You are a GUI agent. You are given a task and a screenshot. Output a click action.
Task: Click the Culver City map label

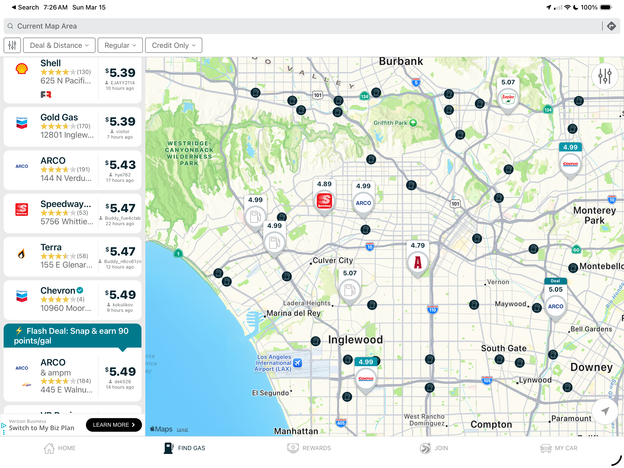pyautogui.click(x=333, y=260)
